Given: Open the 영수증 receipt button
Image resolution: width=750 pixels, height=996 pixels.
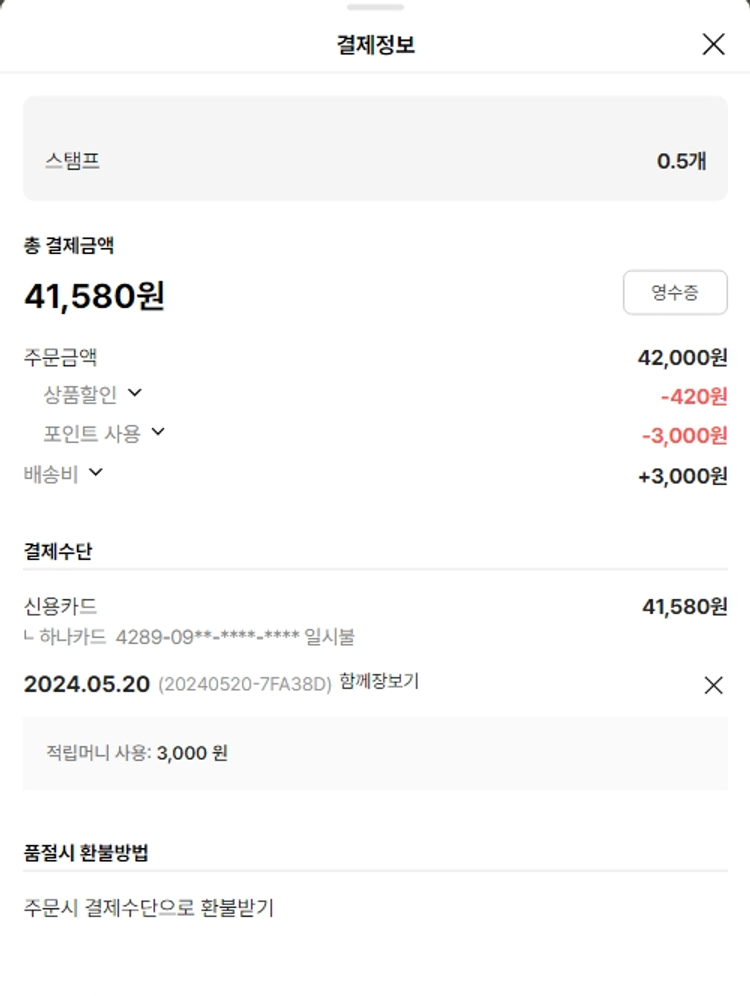Looking at the screenshot, I should click(x=675, y=293).
